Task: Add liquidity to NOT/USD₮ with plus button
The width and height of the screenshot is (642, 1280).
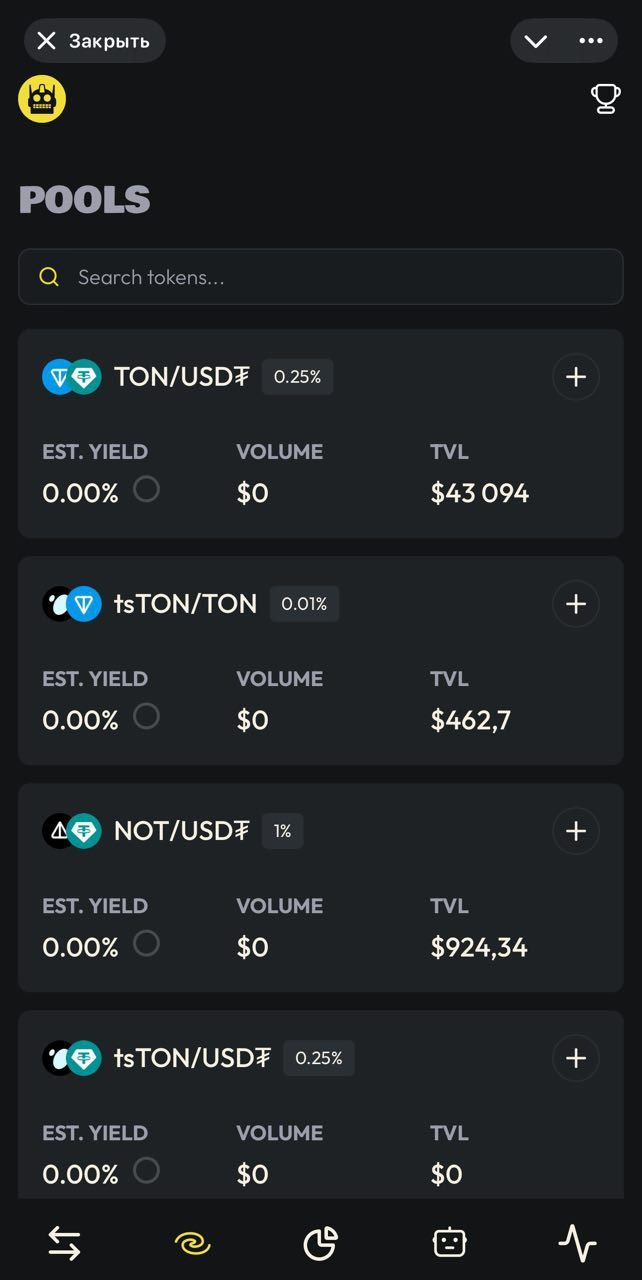Action: (x=576, y=831)
